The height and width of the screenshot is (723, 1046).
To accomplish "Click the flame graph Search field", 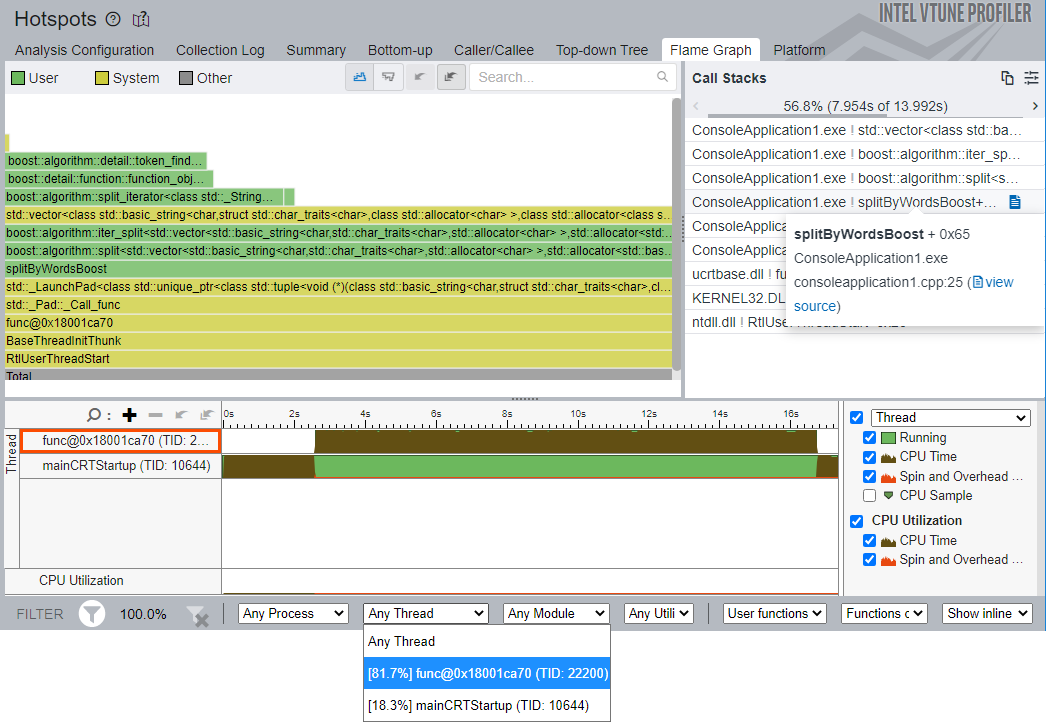I will (564, 77).
